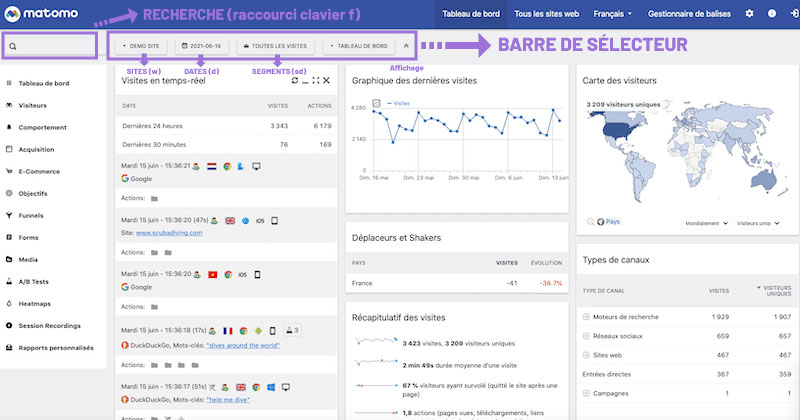The width and height of the screenshot is (800, 420).
Task: Select Rapports personnalisés in the sidebar
Action: coord(56,348)
